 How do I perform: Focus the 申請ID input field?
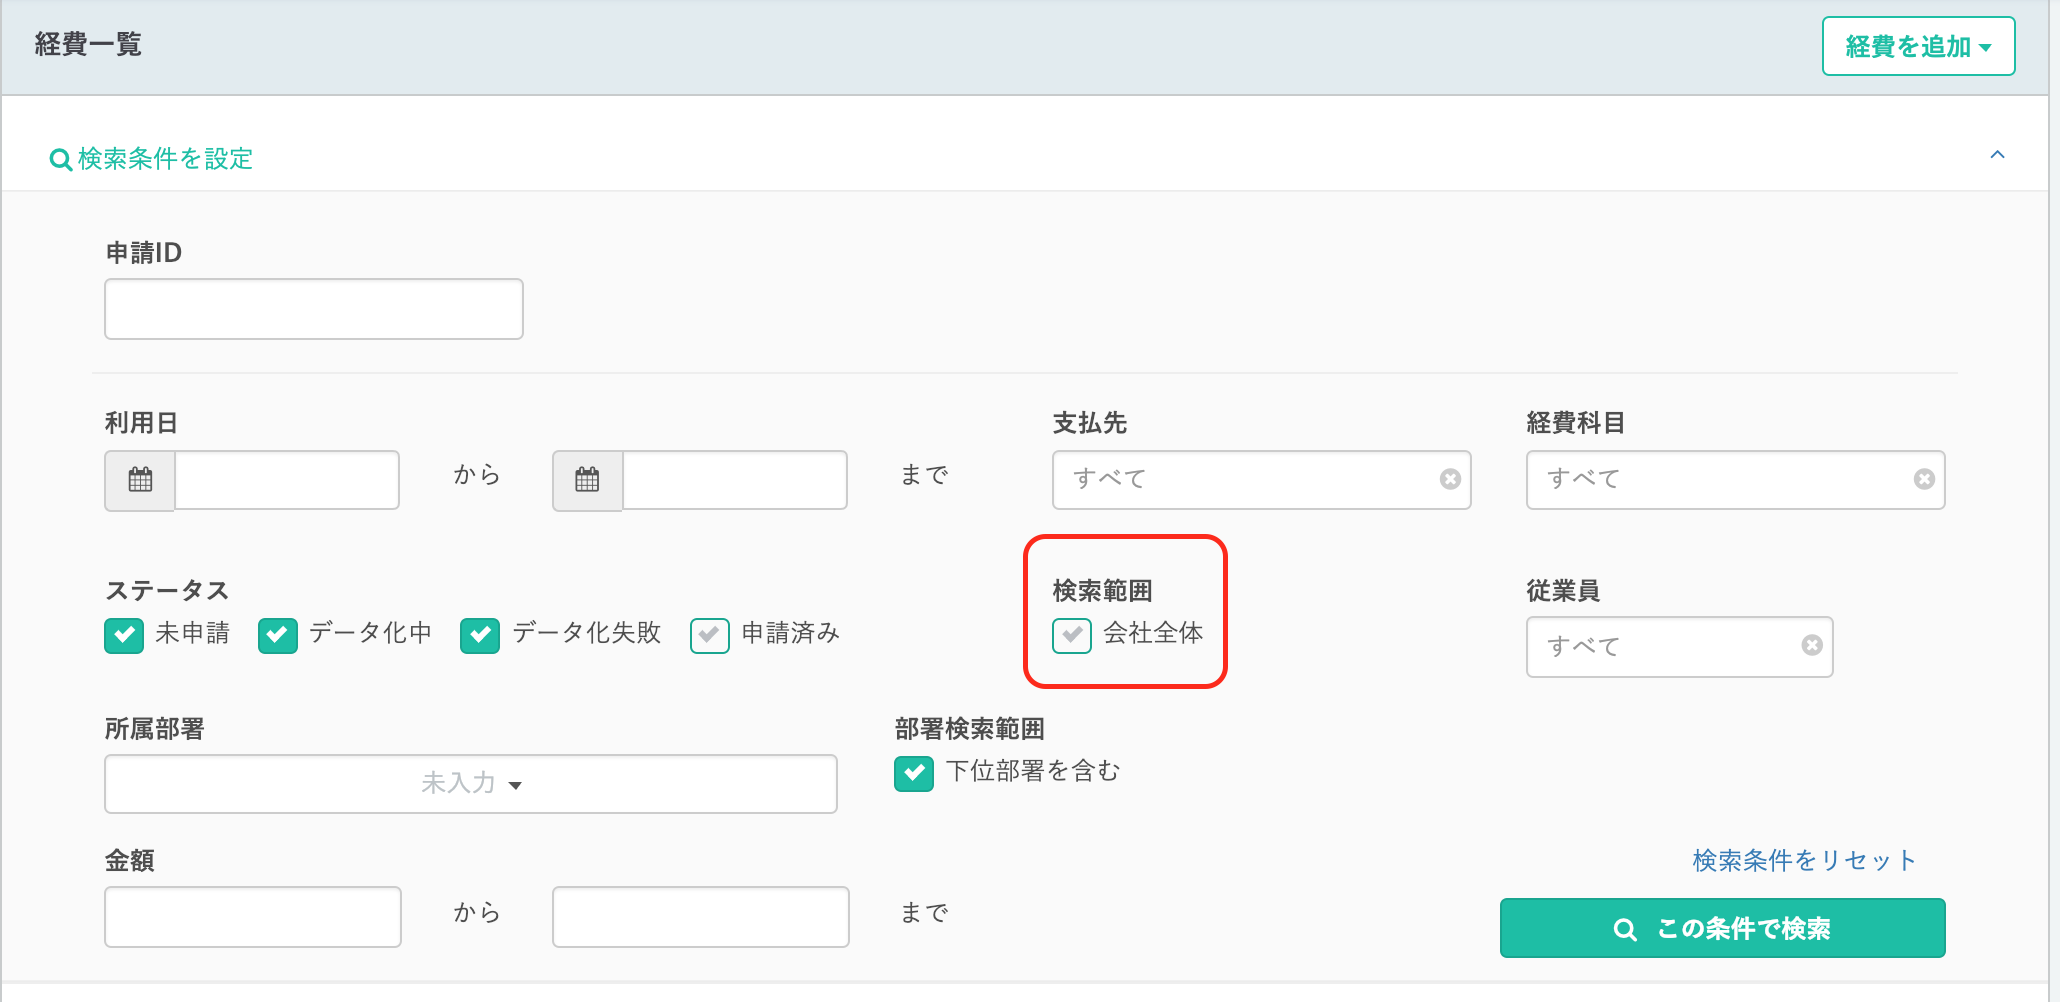tap(314, 309)
